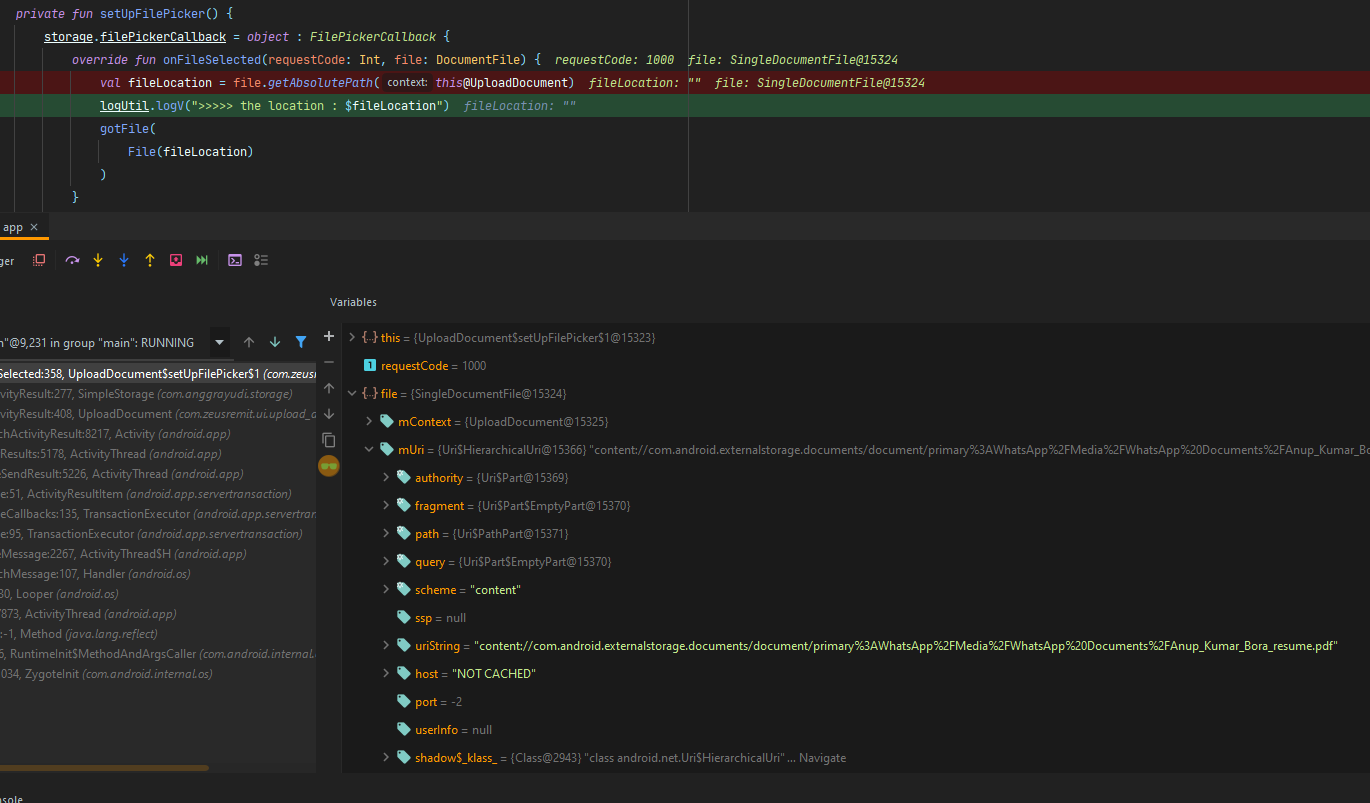
Task: Click the layout settings icon in debug toolbar
Action: coord(260,260)
